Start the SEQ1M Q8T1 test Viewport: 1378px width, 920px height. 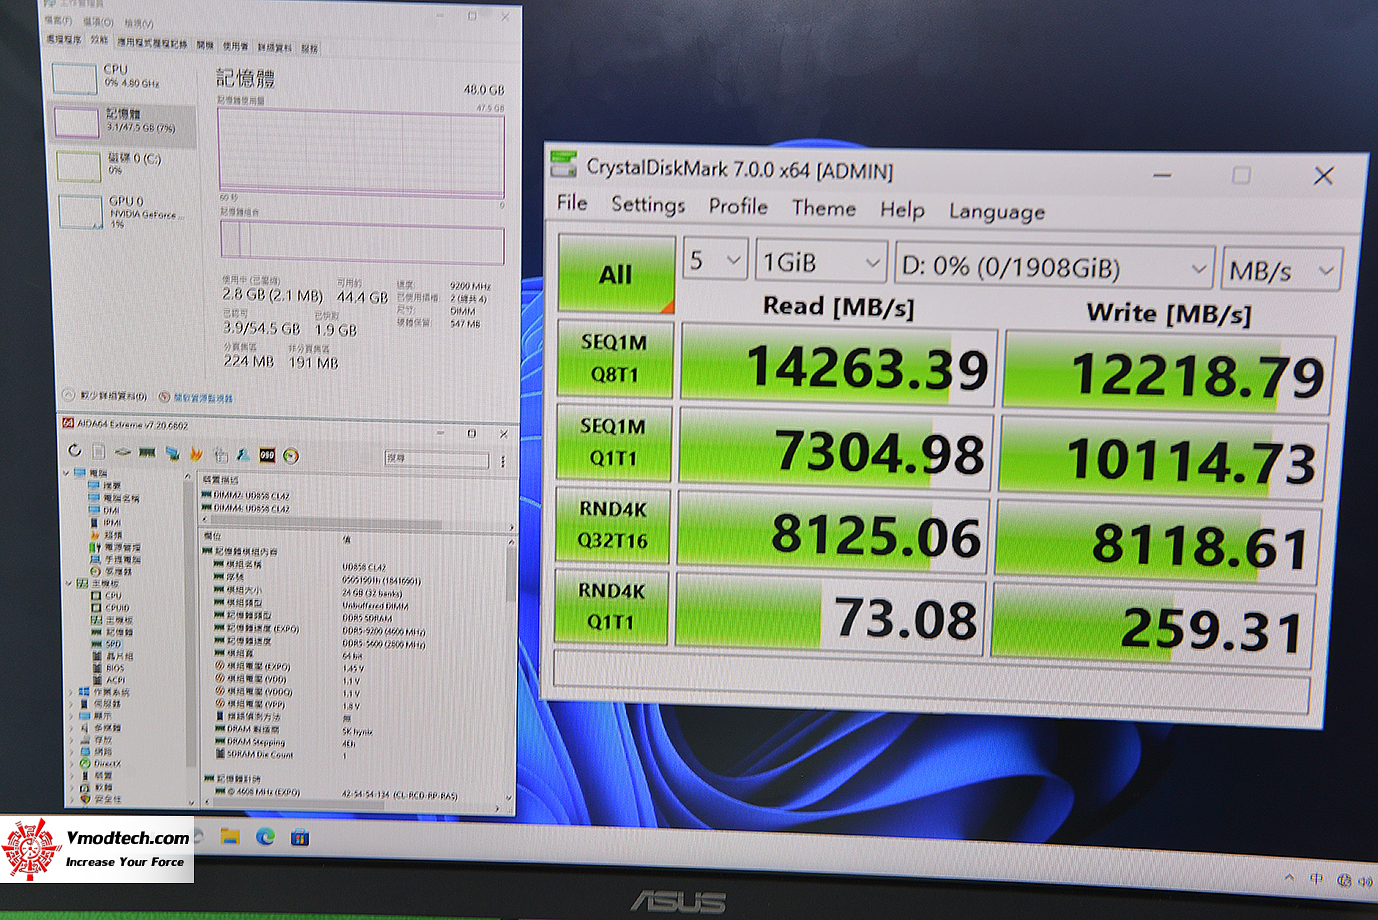click(614, 358)
